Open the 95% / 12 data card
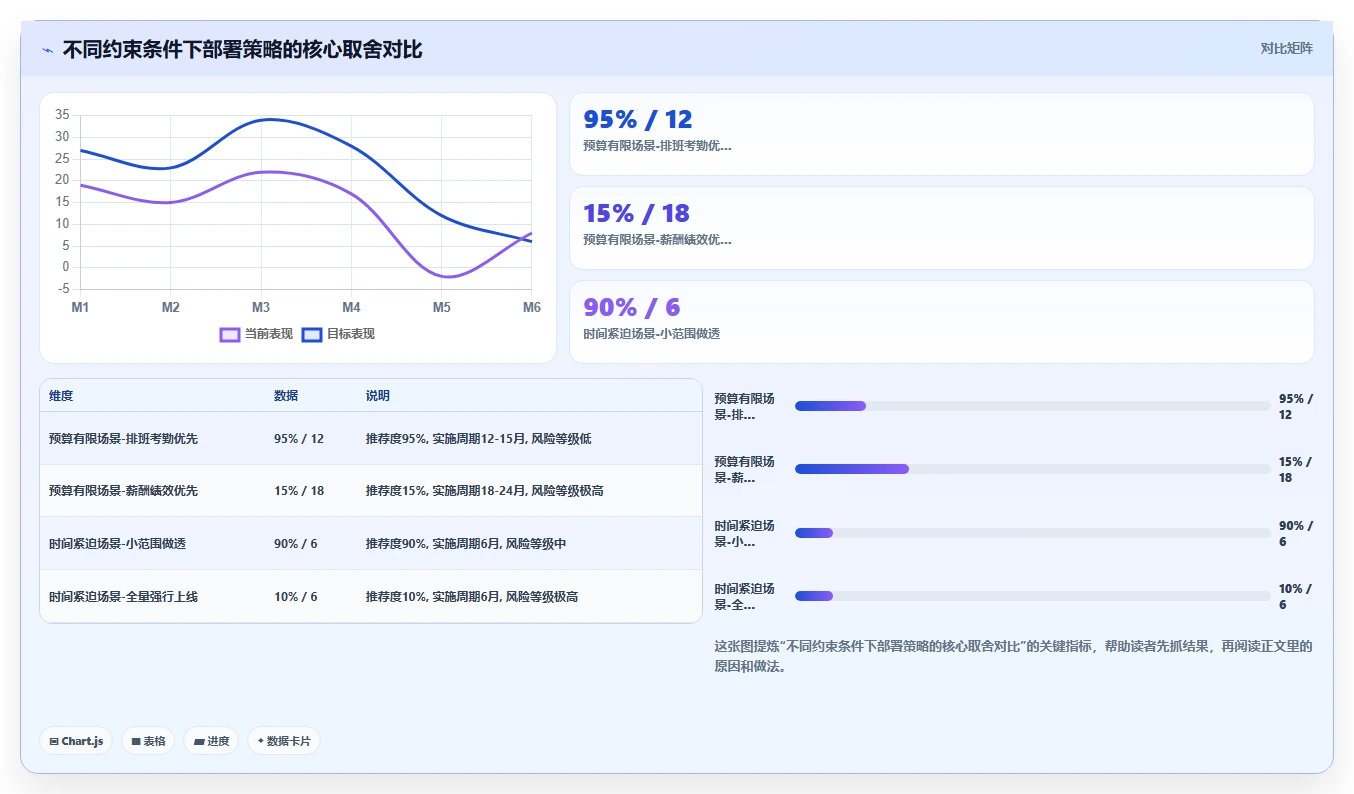 [941, 134]
